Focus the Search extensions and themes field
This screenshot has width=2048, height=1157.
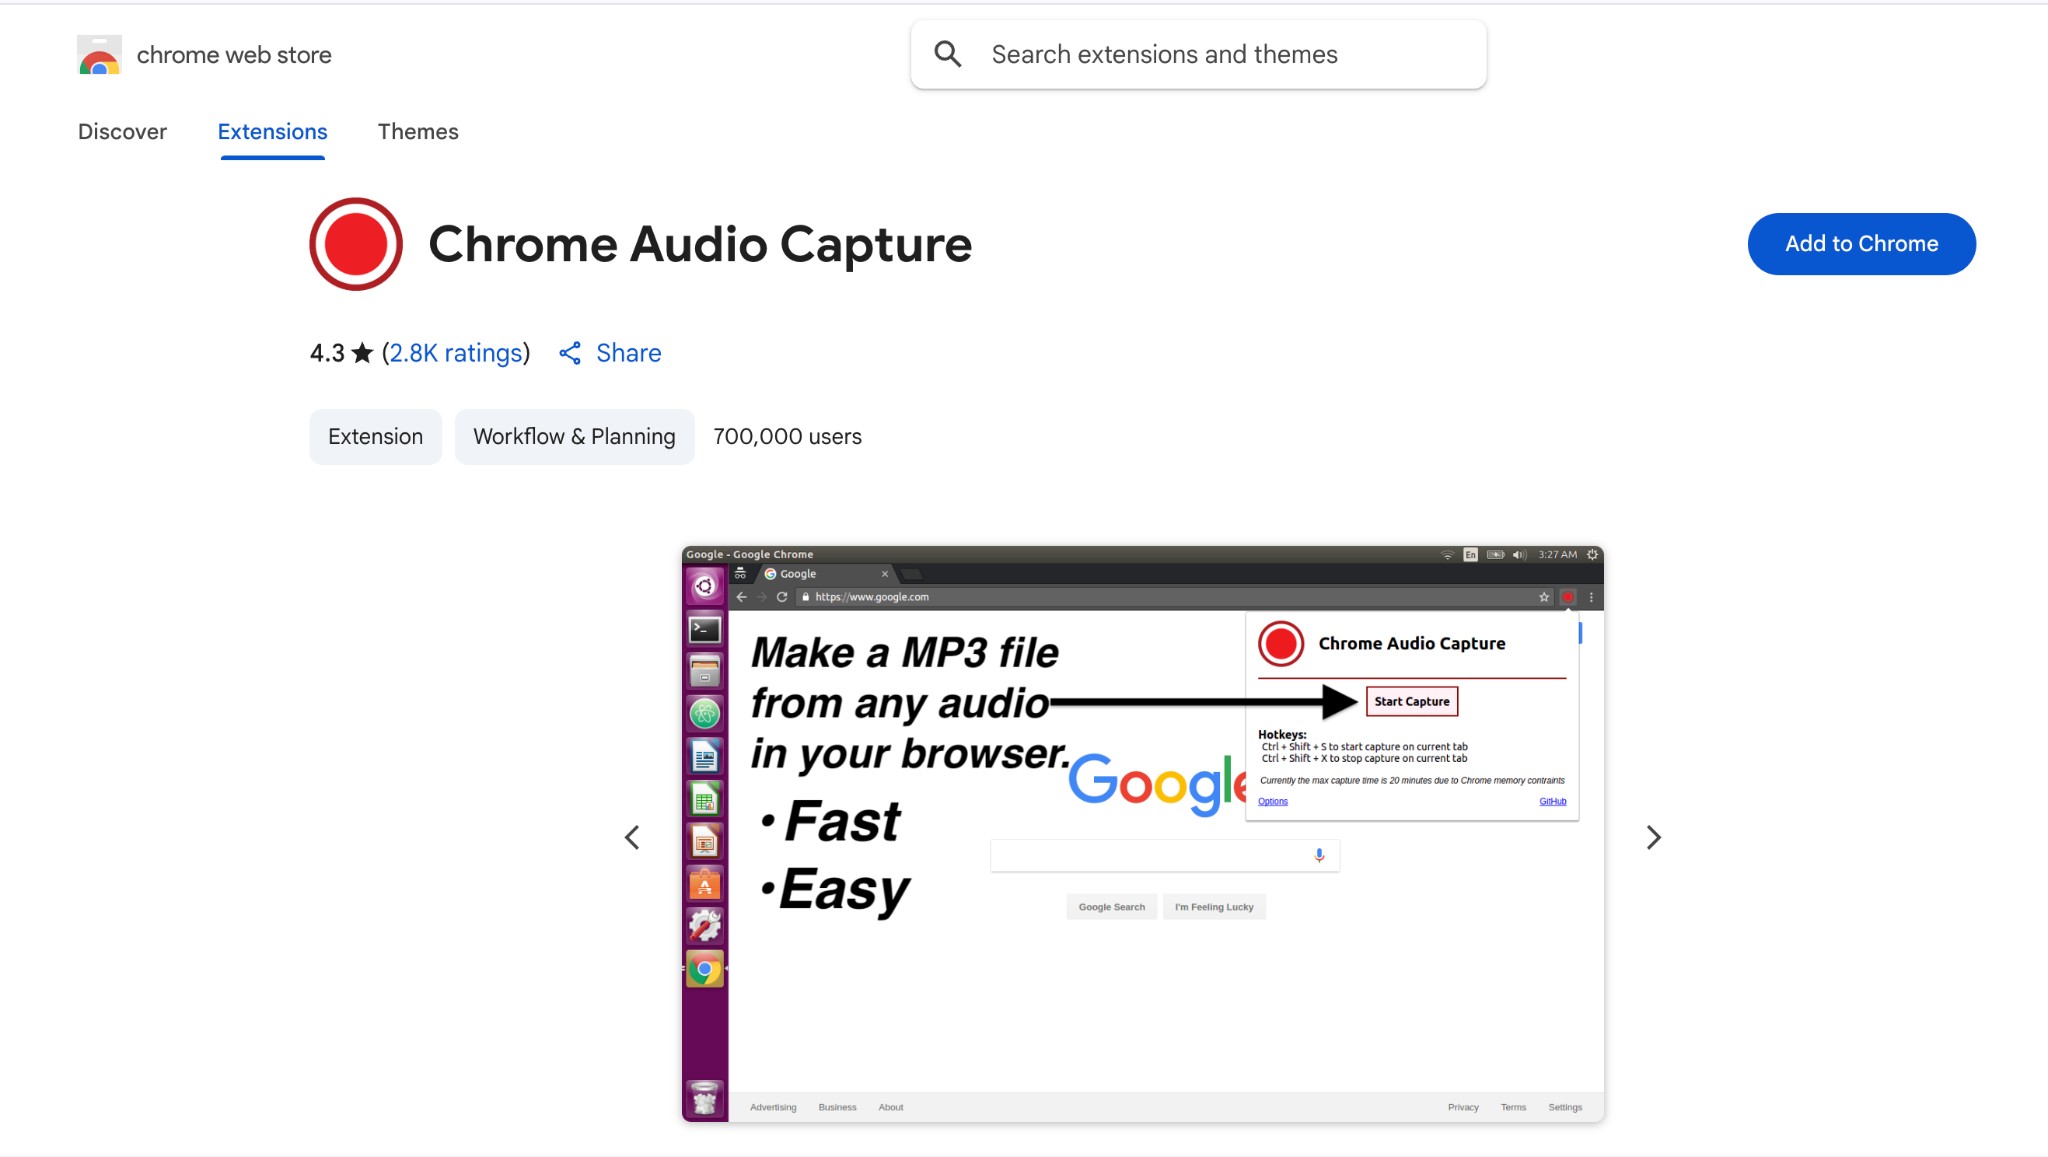[1198, 54]
